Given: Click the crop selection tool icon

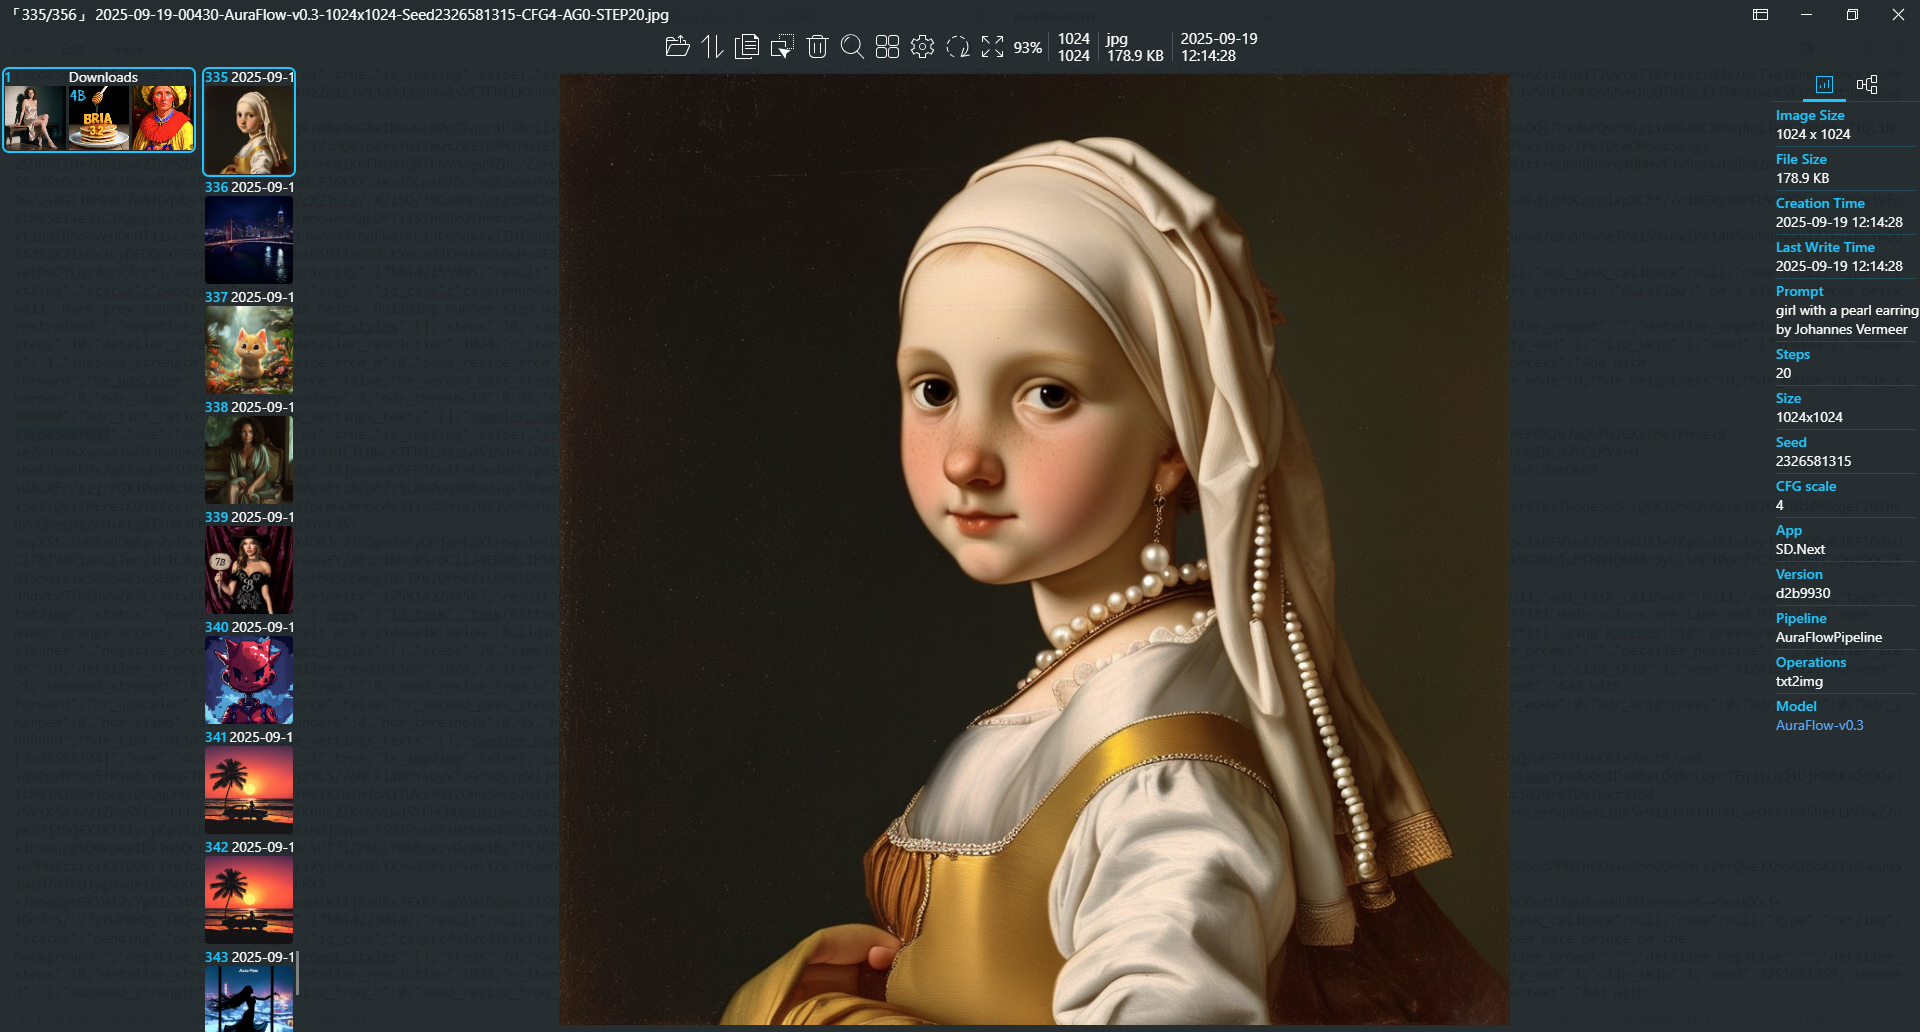Looking at the screenshot, I should click(782, 47).
